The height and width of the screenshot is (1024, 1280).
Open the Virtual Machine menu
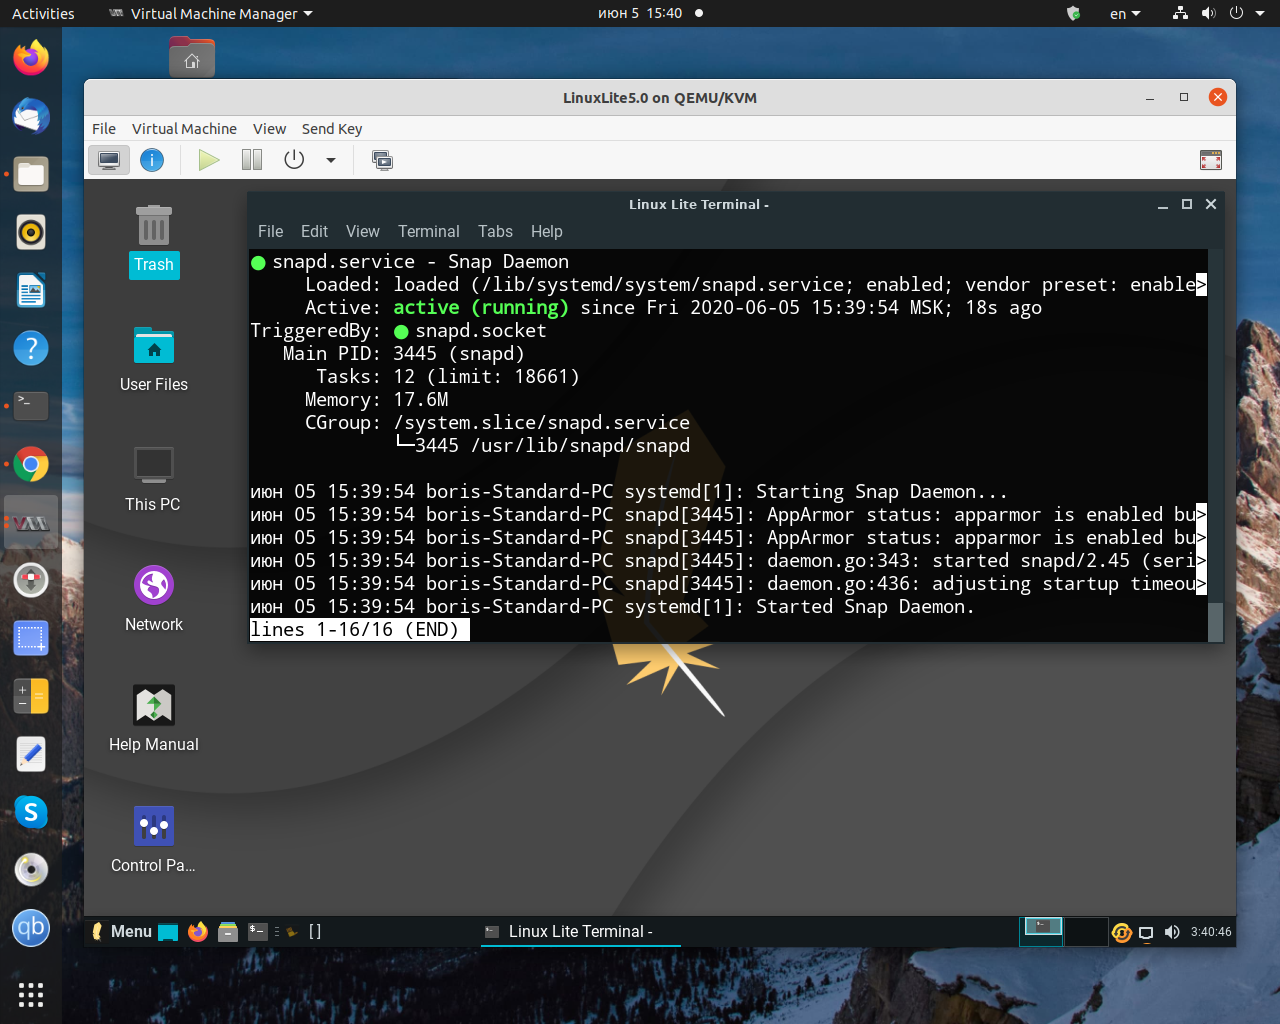click(x=184, y=128)
